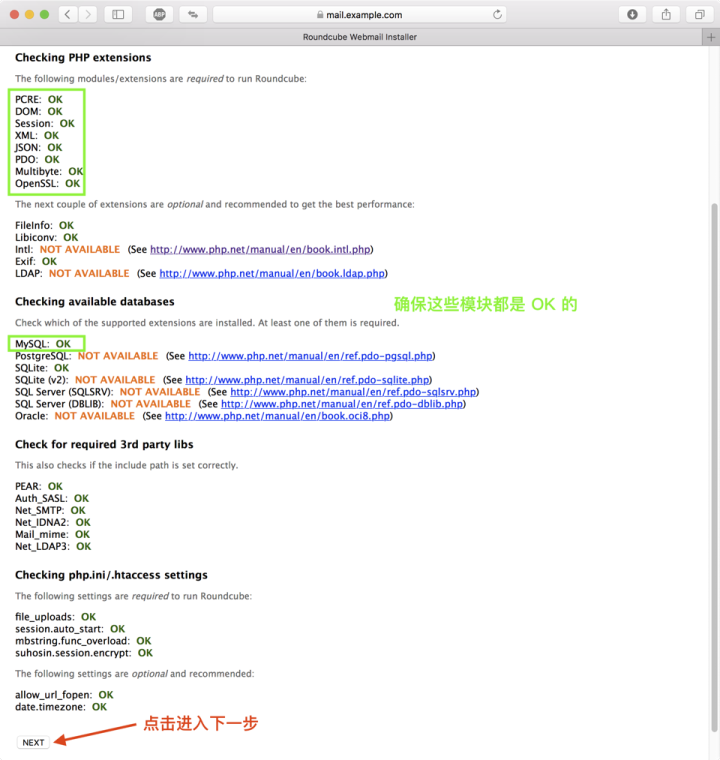Viewport: 720px width, 760px height.
Task: Open the ref.pdo-sqlsrv.php link
Action: click(354, 392)
